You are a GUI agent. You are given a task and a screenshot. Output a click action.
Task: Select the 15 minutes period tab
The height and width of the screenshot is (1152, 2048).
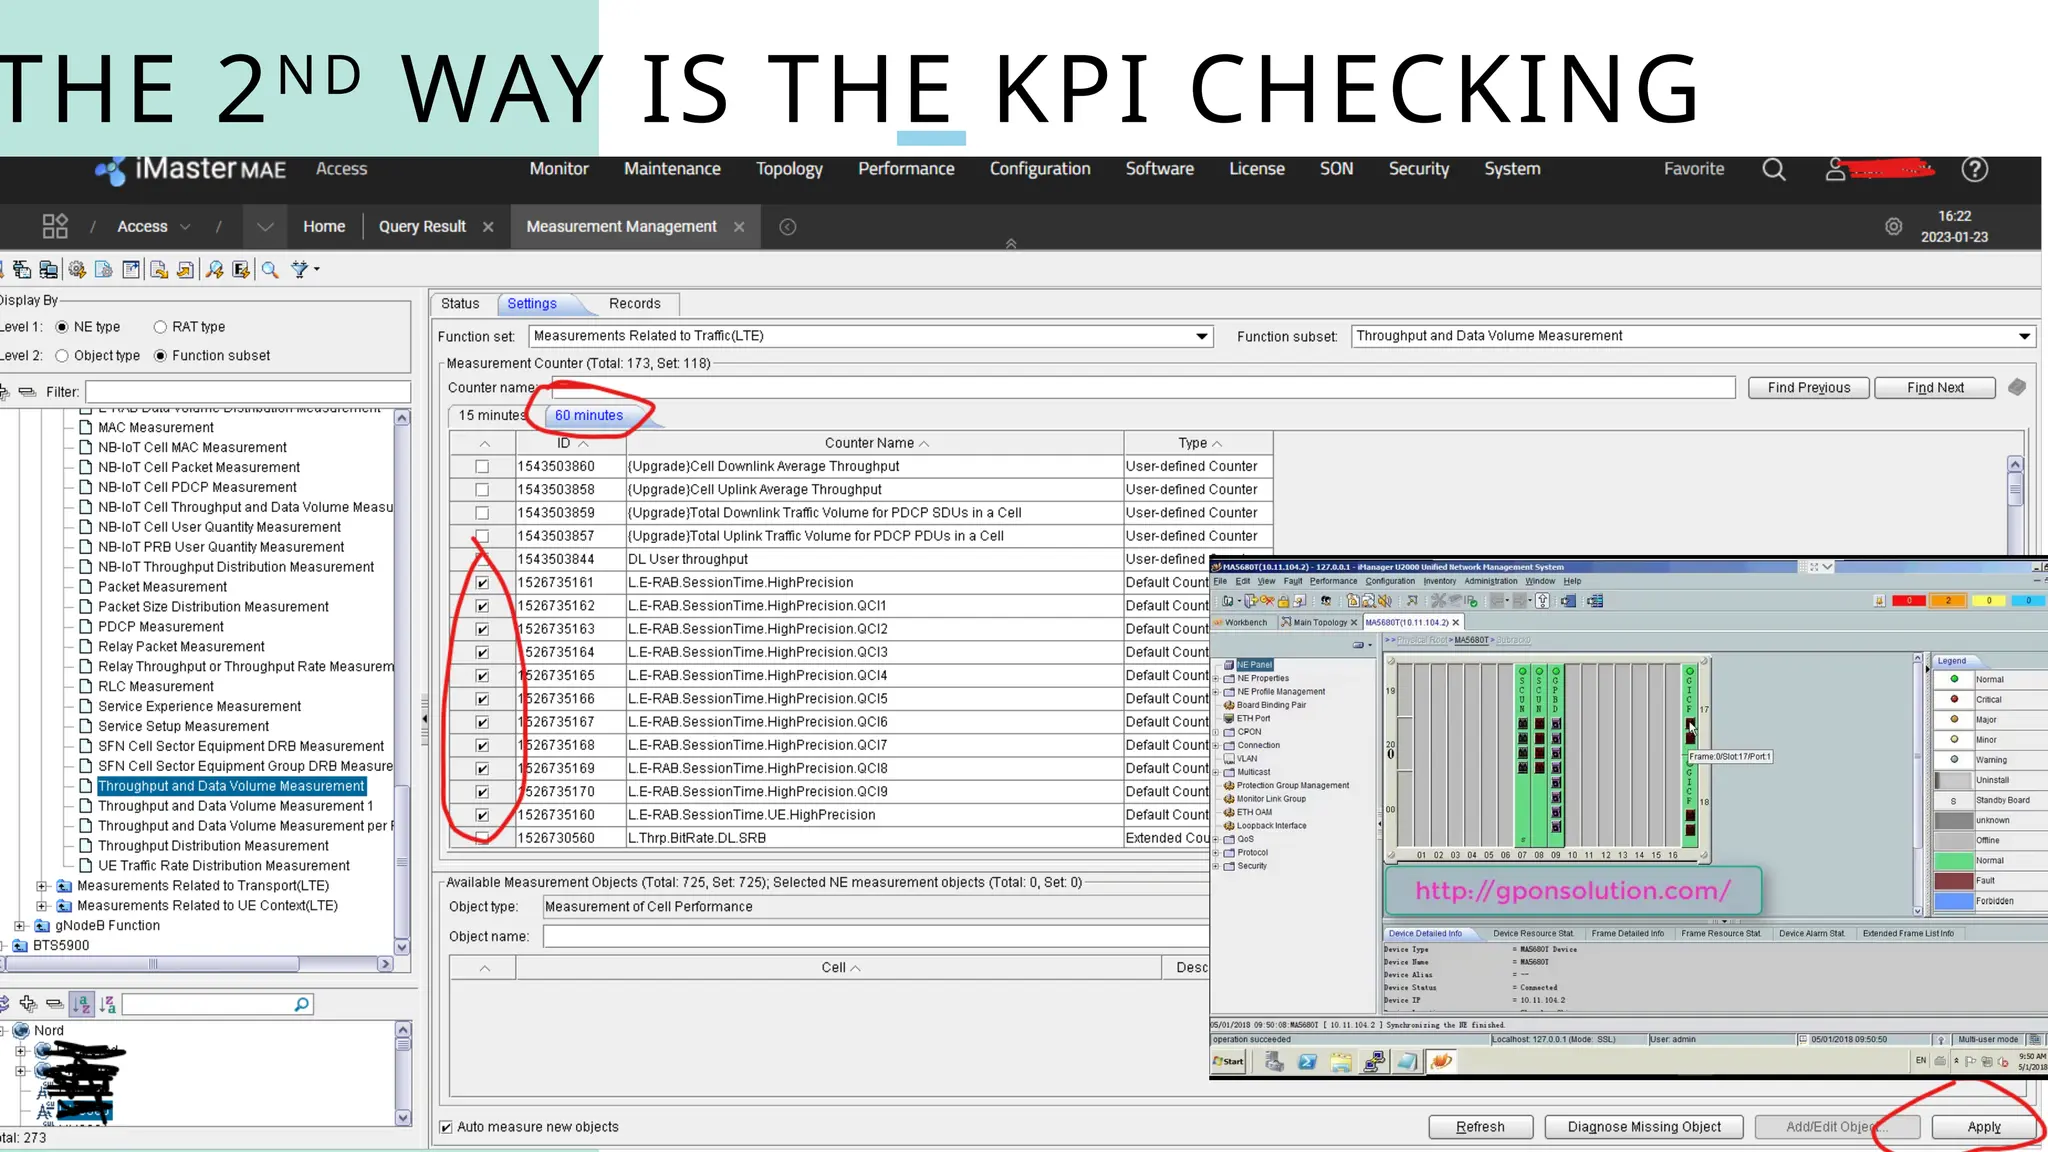(491, 415)
